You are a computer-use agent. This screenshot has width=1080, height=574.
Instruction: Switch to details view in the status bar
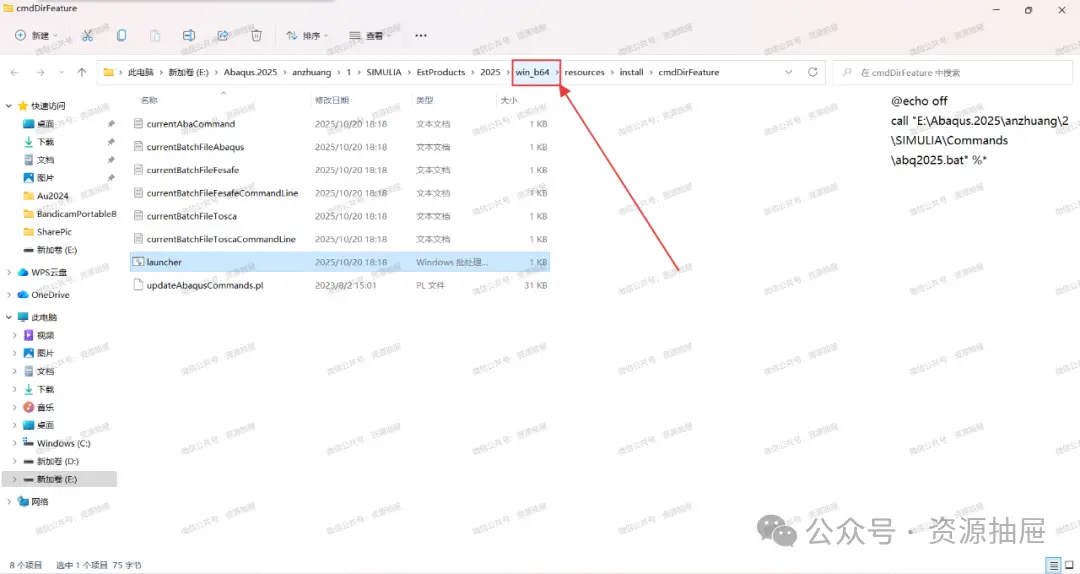click(1054, 565)
